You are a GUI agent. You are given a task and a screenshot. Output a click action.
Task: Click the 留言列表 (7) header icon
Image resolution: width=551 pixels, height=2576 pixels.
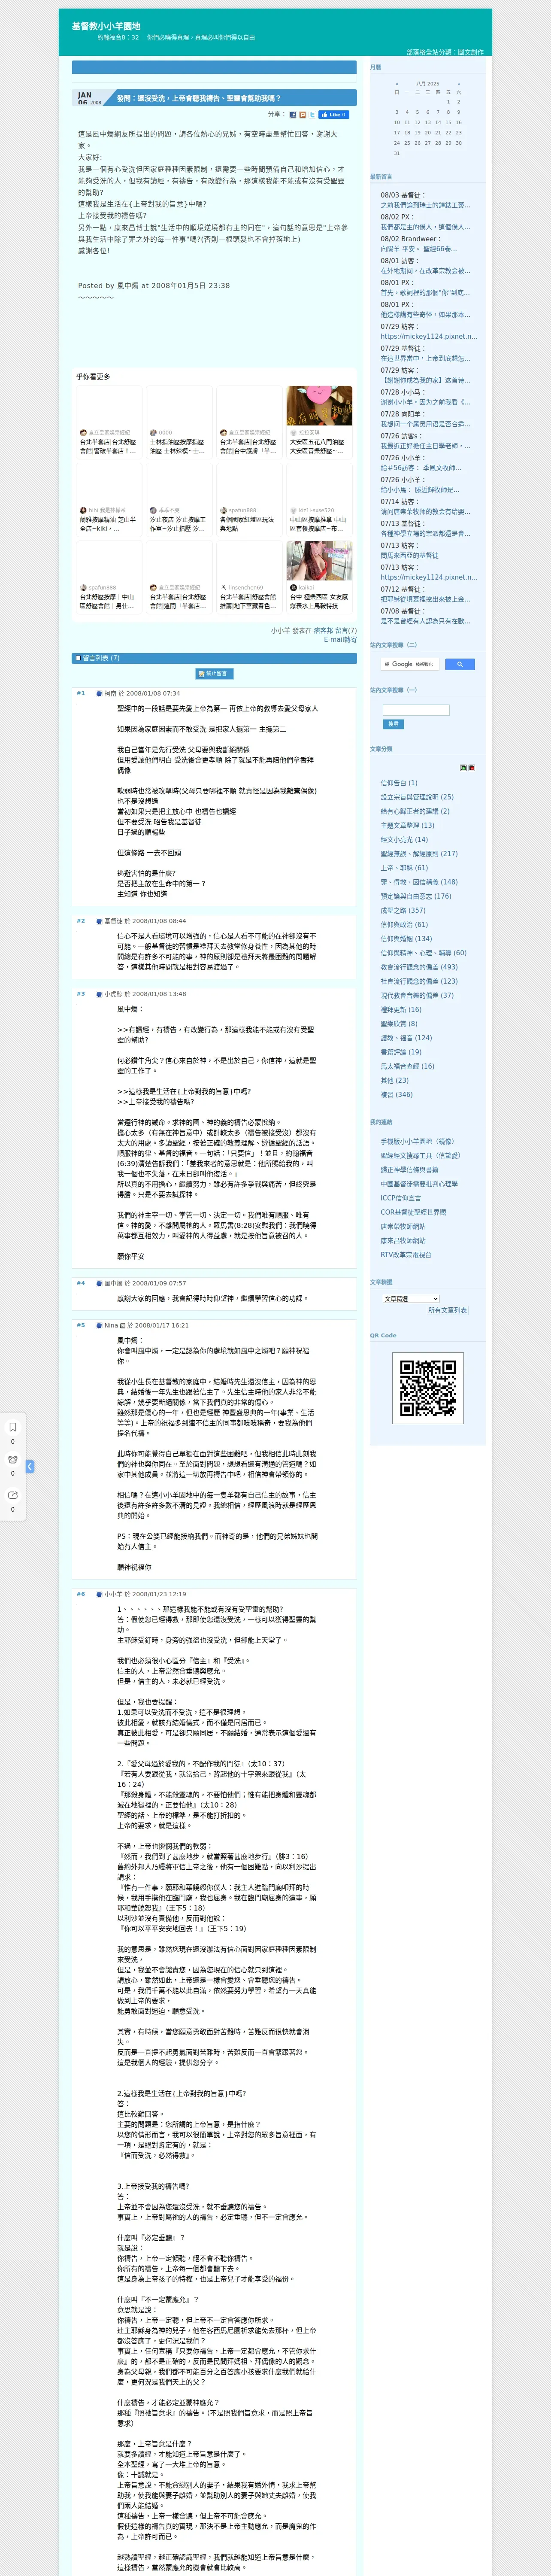click(78, 658)
